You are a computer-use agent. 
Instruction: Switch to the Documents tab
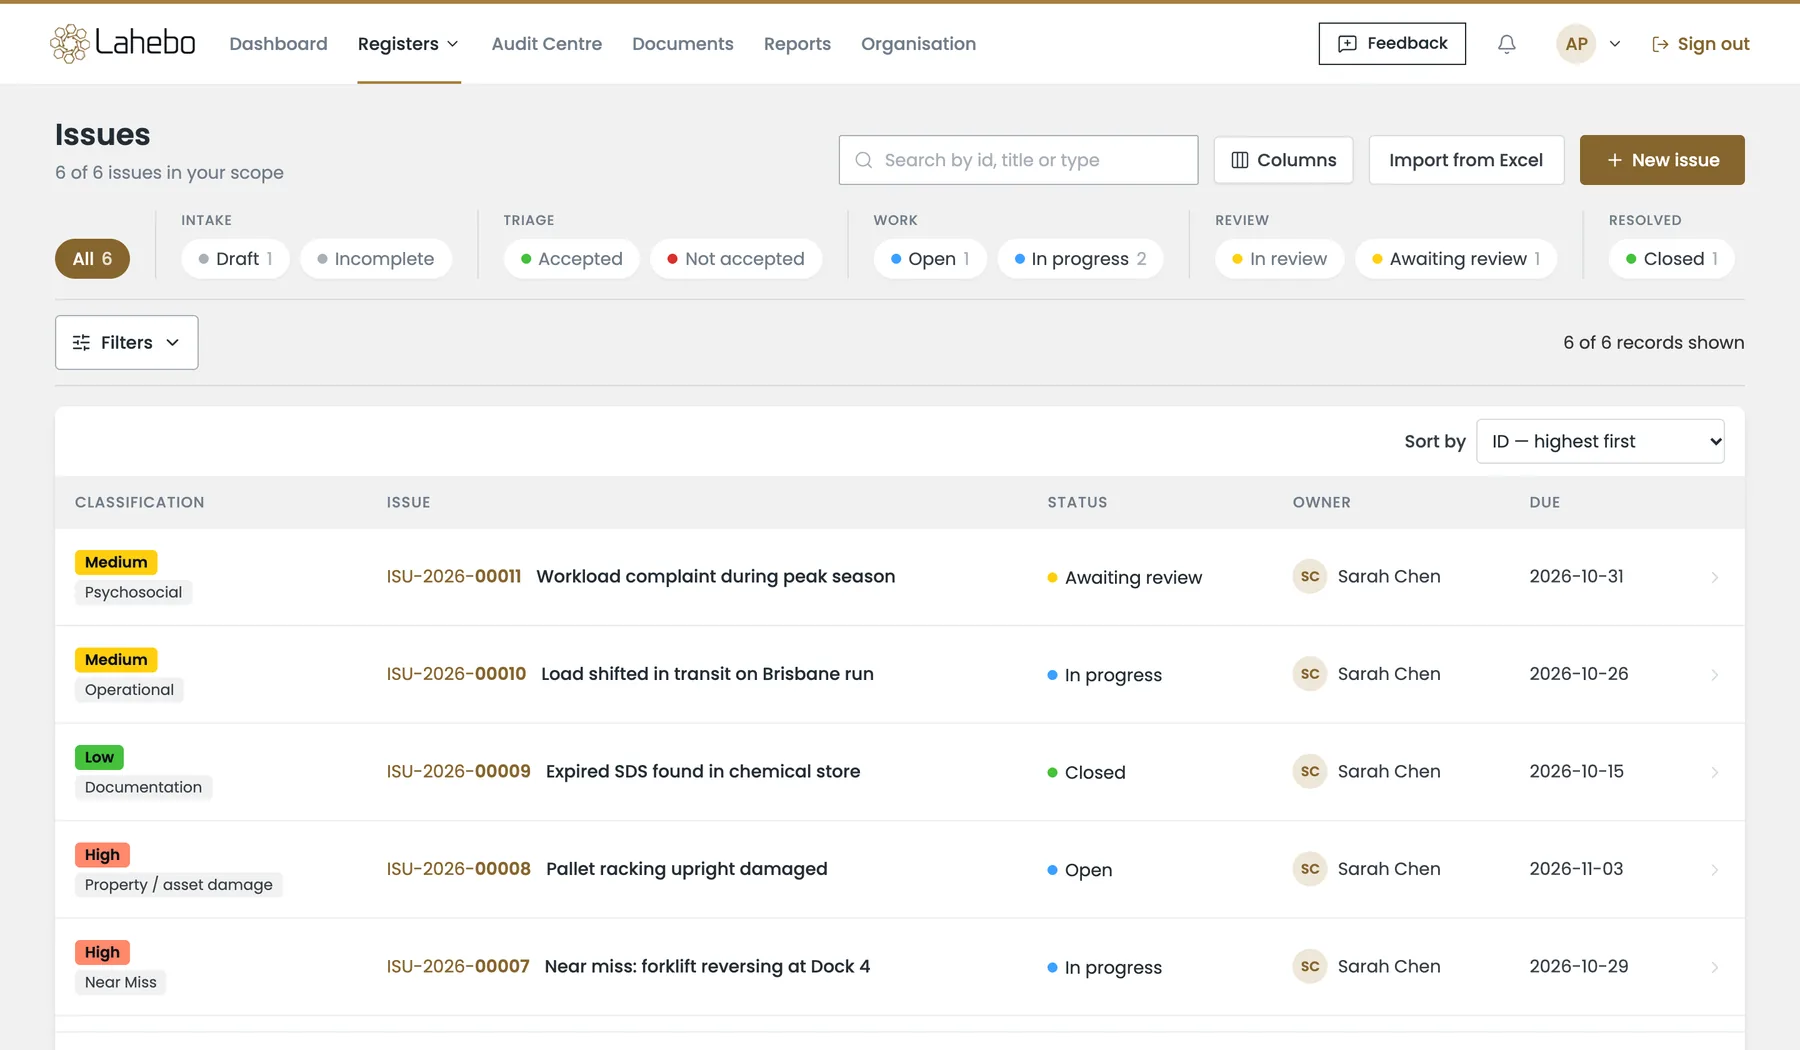[x=683, y=44]
